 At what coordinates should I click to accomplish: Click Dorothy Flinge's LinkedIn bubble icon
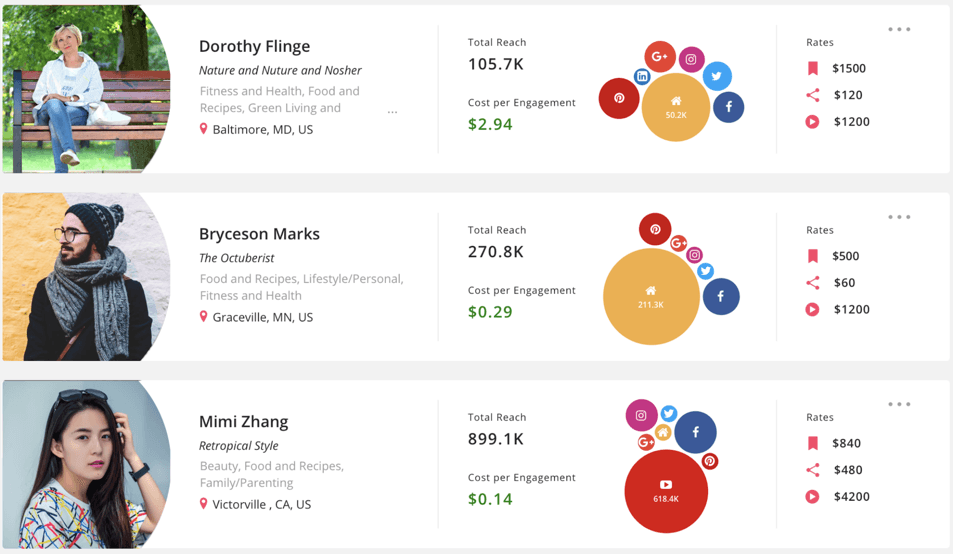(x=642, y=77)
